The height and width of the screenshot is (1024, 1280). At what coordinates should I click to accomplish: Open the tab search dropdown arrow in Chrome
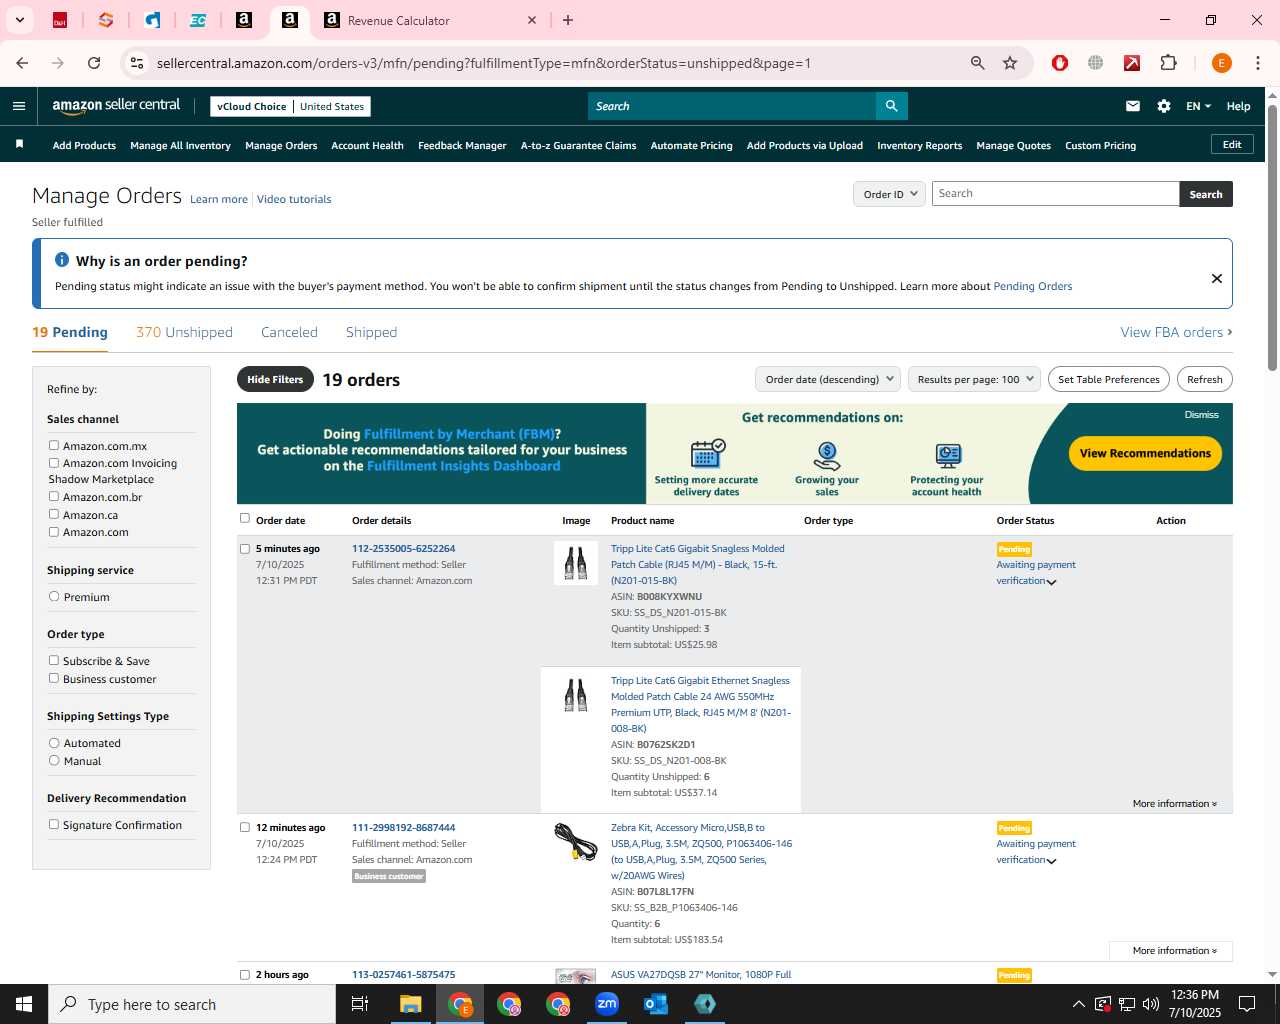pyautogui.click(x=19, y=20)
